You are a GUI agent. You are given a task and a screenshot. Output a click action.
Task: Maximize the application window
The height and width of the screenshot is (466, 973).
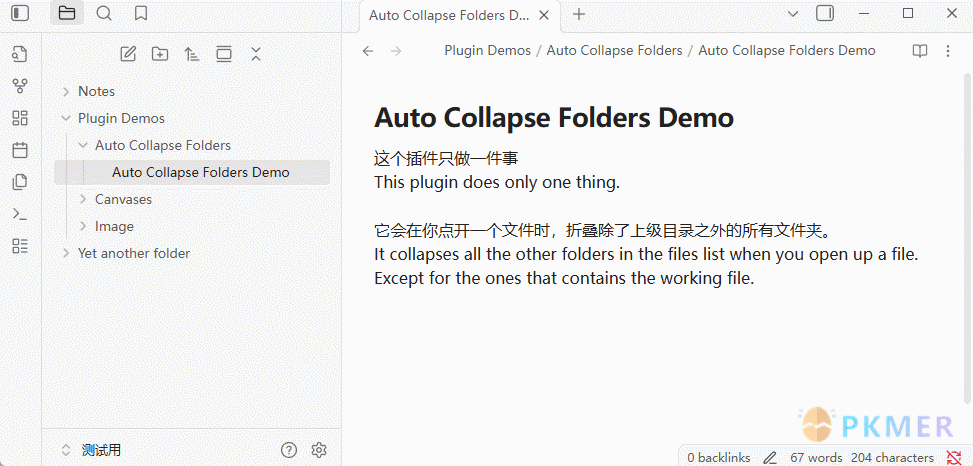(908, 13)
